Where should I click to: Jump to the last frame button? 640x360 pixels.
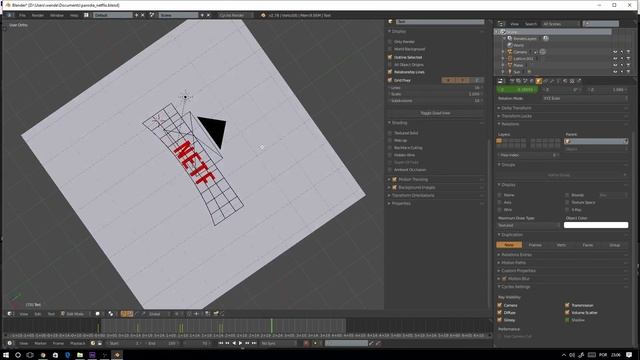click(254, 343)
